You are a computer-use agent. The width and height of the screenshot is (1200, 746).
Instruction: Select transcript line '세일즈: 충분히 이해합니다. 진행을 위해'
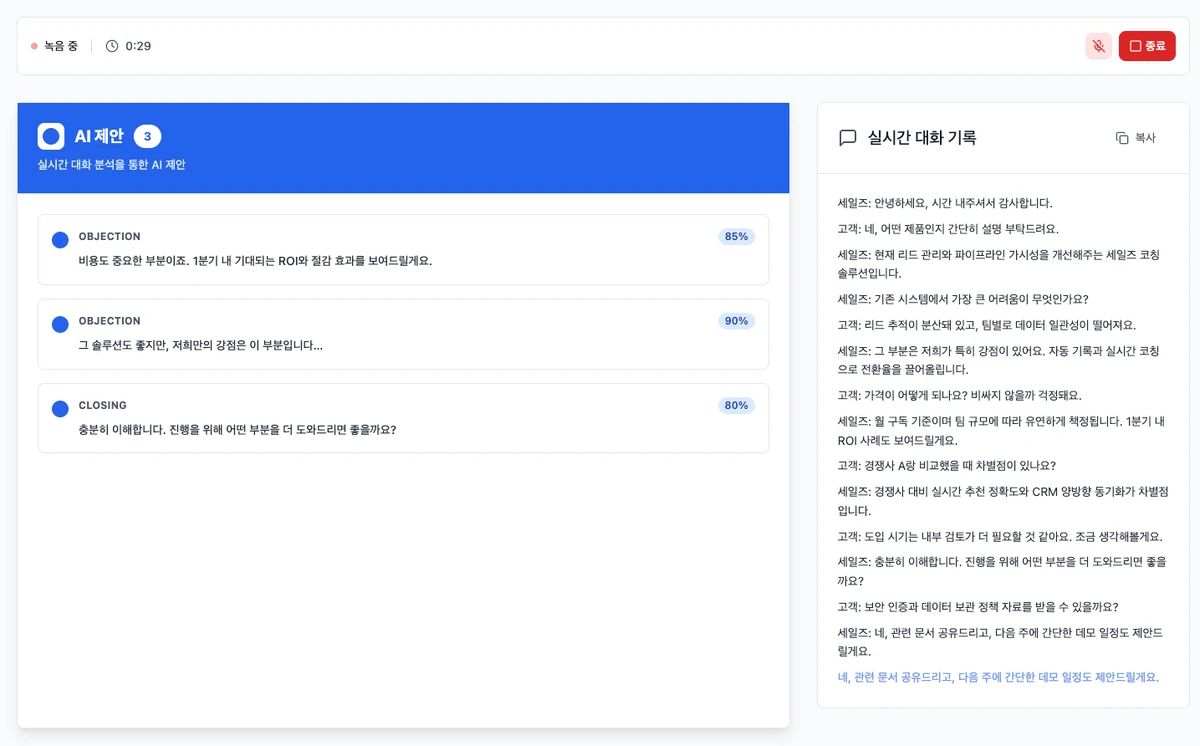pyautogui.click(x=1003, y=571)
